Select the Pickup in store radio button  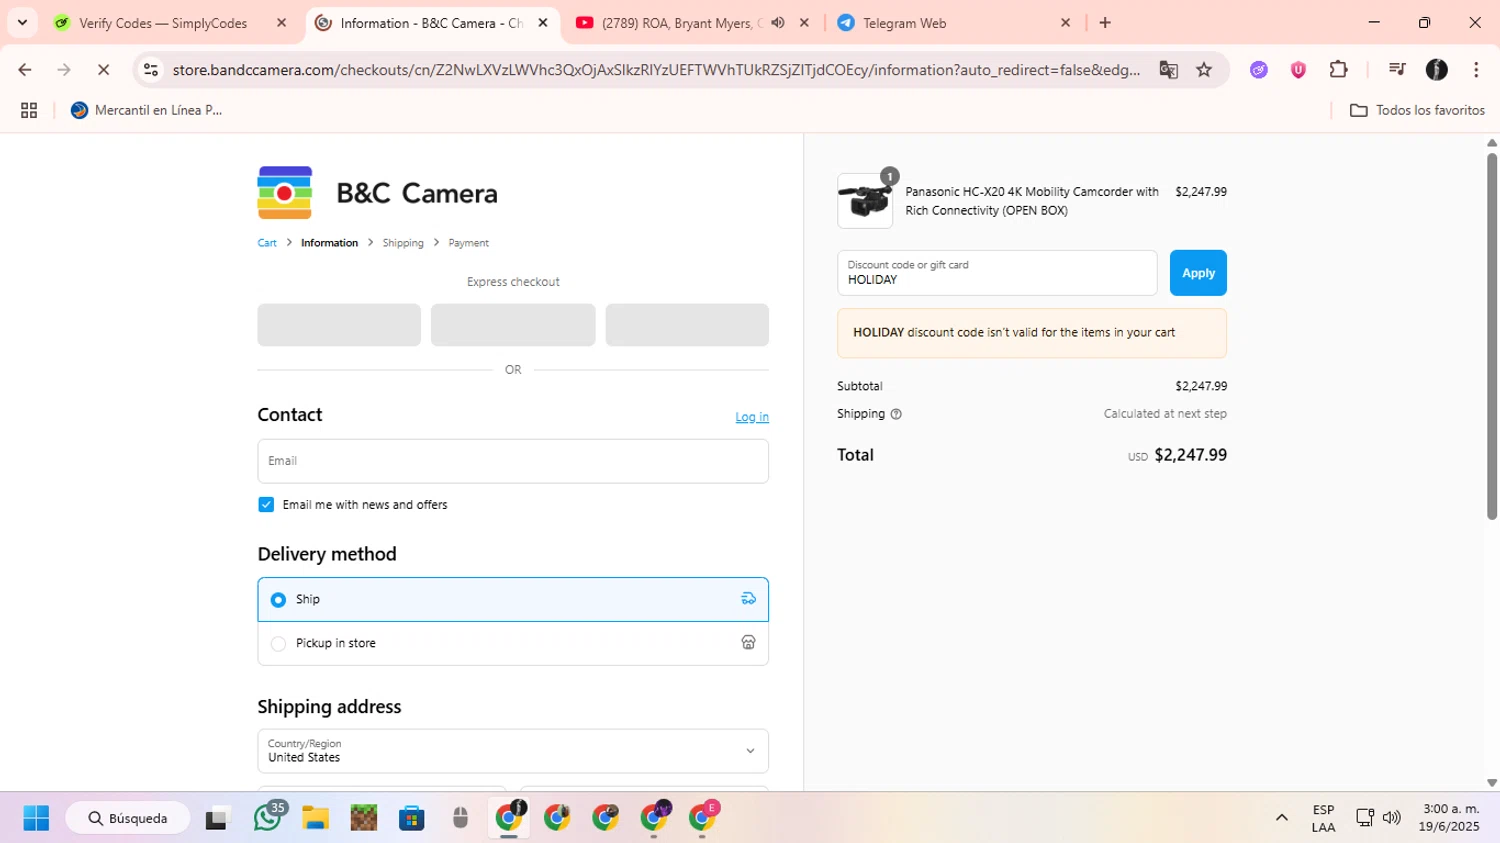click(278, 644)
